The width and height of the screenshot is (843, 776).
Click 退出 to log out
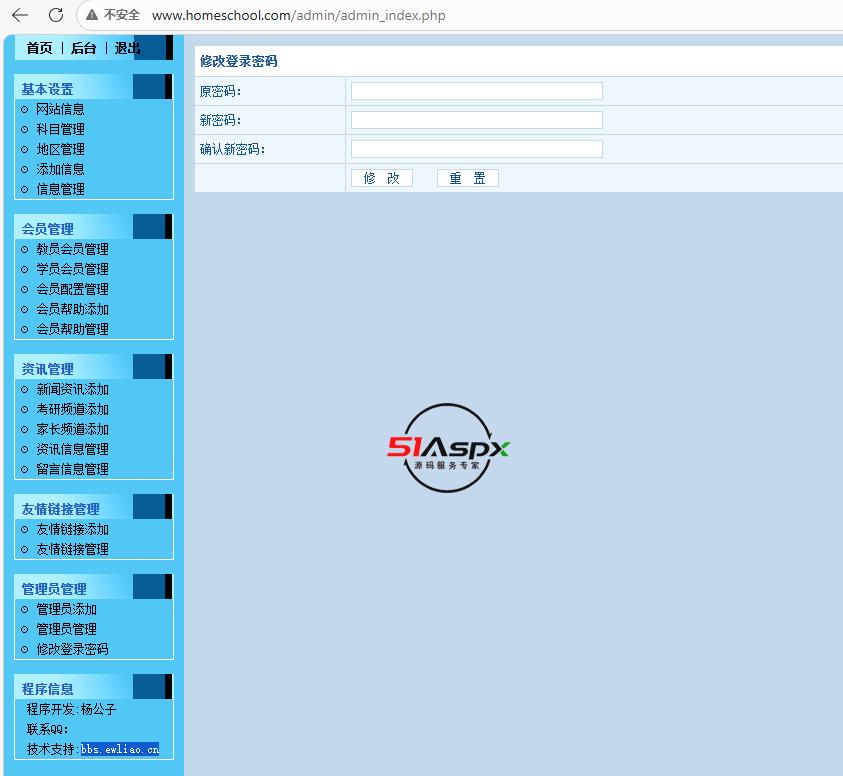[127, 48]
